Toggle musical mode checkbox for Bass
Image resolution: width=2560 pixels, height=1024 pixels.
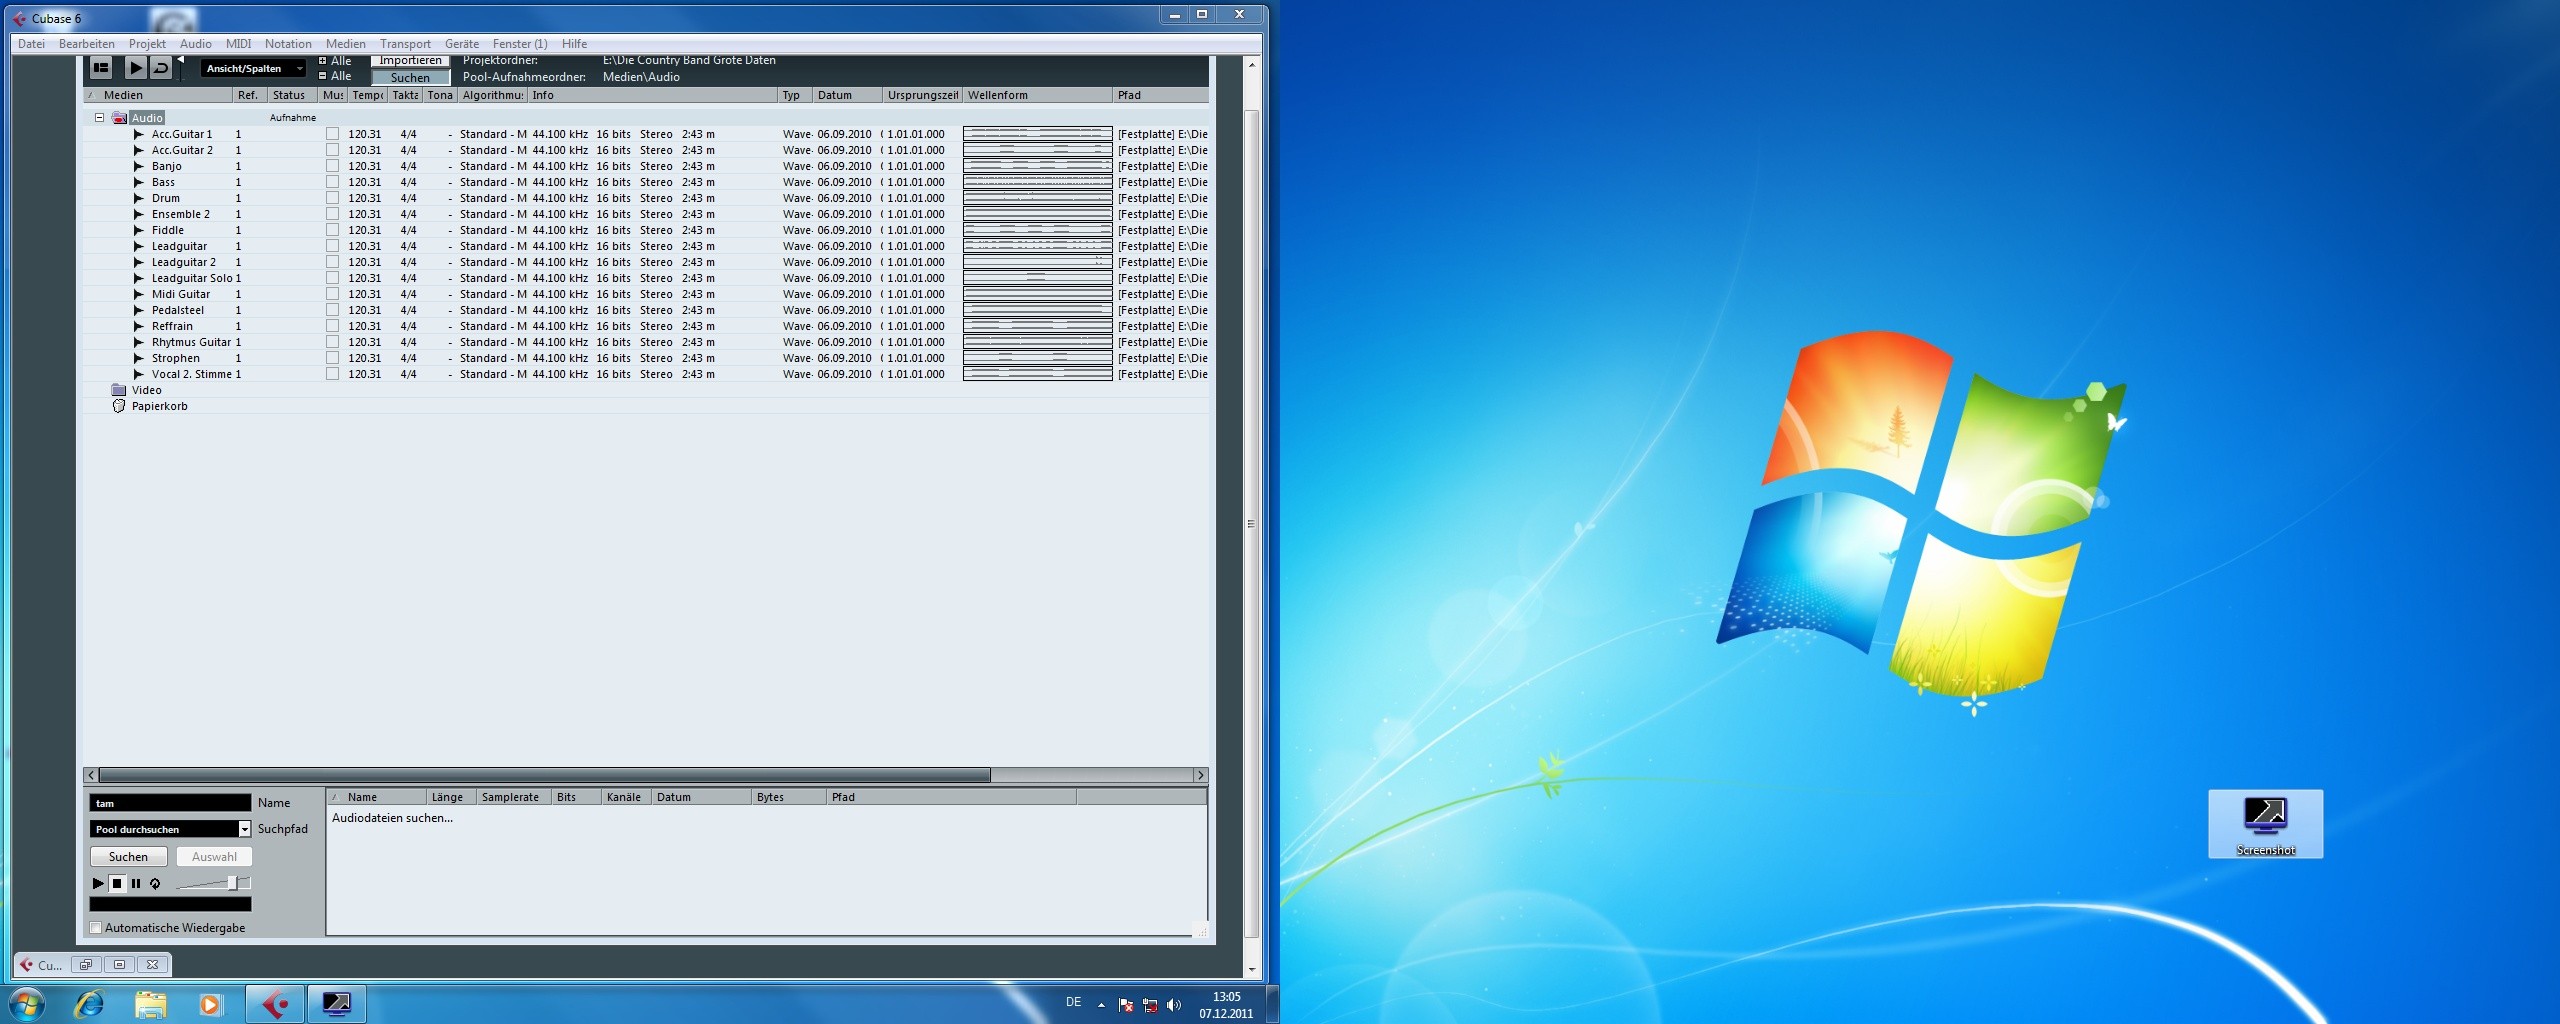[332, 182]
